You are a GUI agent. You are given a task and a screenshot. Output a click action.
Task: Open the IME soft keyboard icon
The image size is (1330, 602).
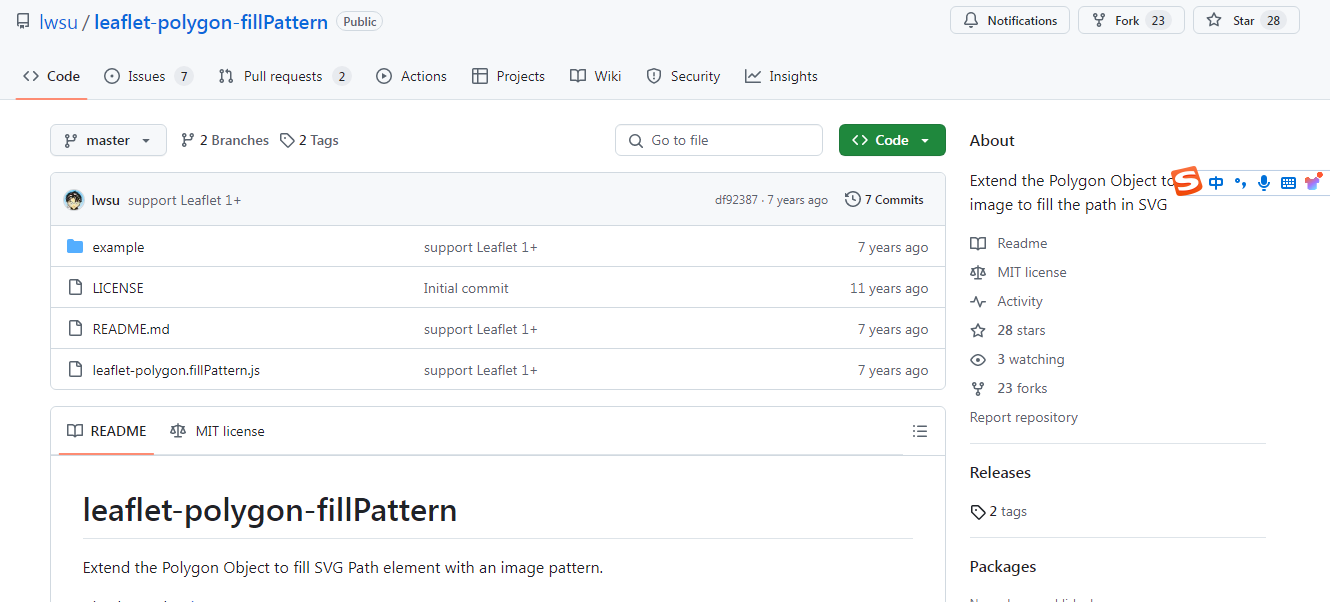[x=1288, y=183]
